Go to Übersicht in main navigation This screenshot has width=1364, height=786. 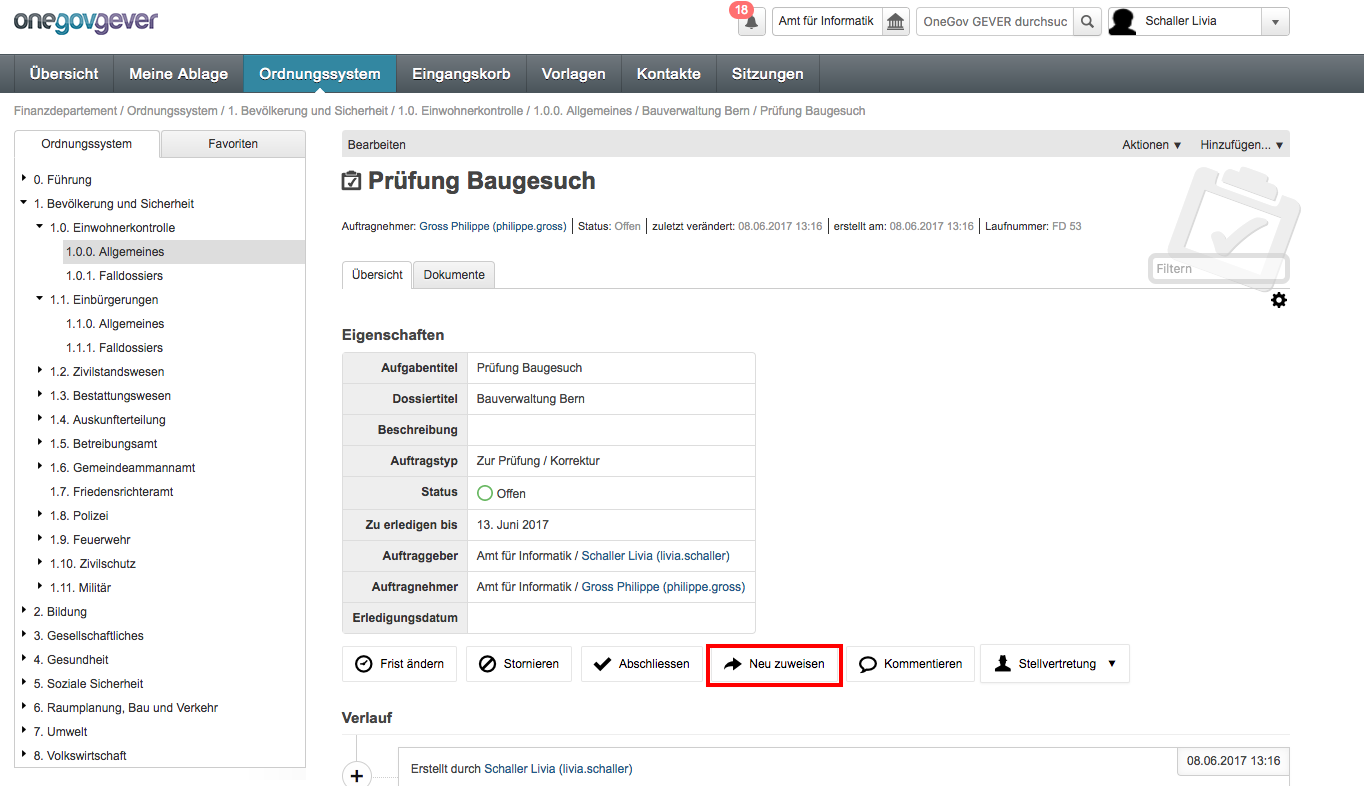[x=64, y=74]
